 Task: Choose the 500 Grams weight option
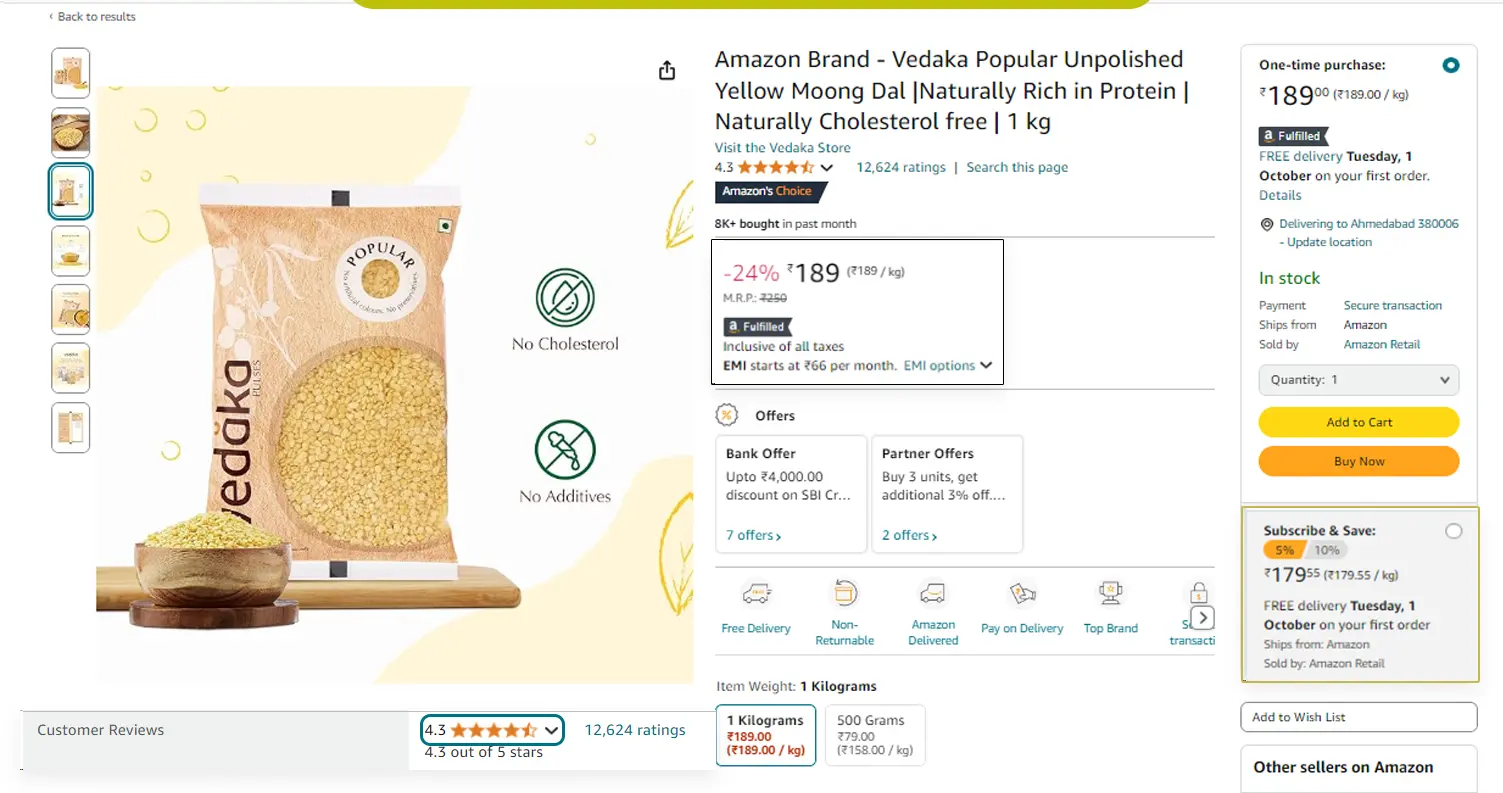(x=871, y=735)
